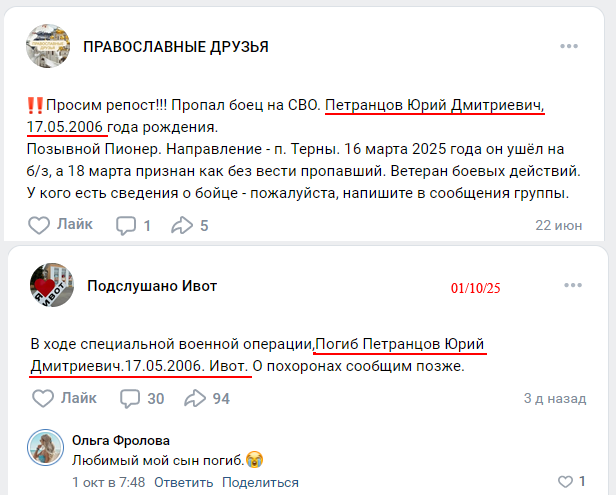Click the comment time 1 окт в 7:48
Viewport: 616px width, 495px height.
108,482
